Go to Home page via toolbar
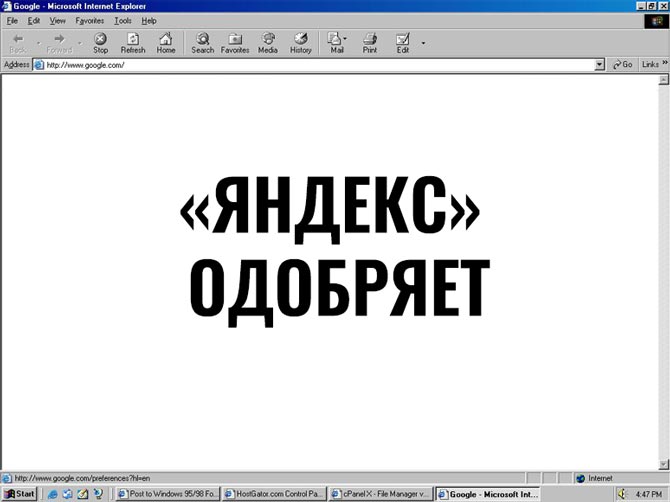Screen dimensions: 670x502 pyautogui.click(x=166, y=42)
